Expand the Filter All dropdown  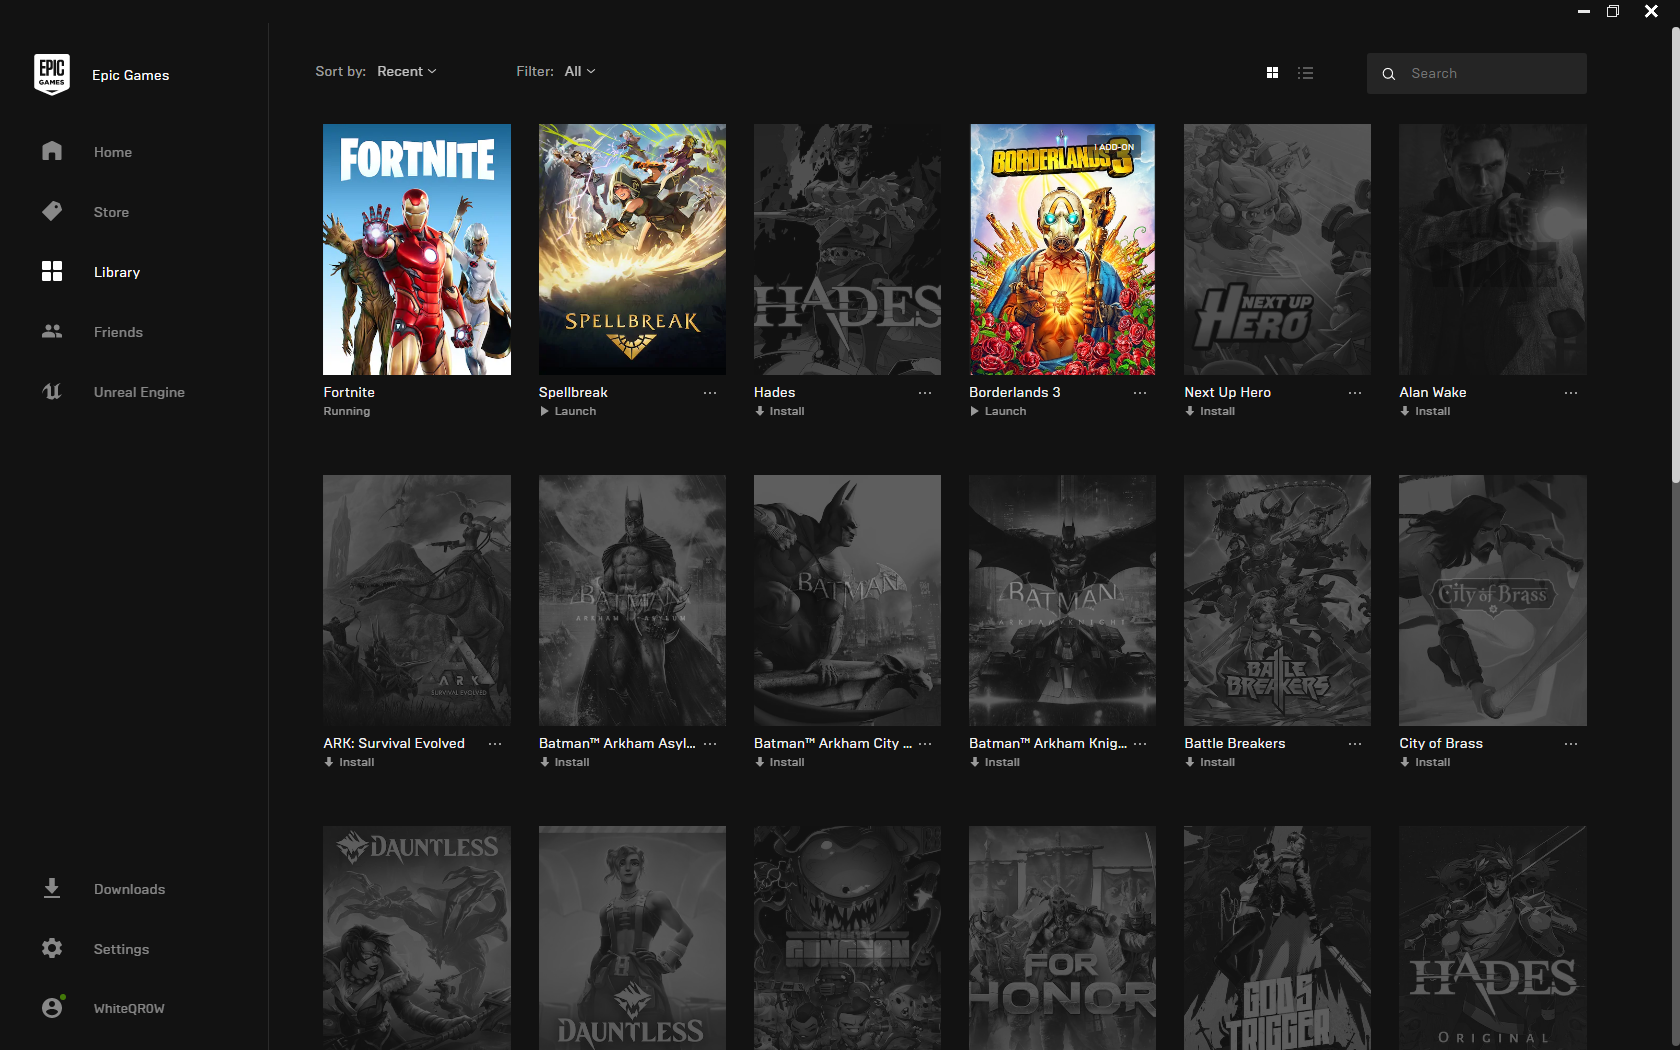[580, 71]
